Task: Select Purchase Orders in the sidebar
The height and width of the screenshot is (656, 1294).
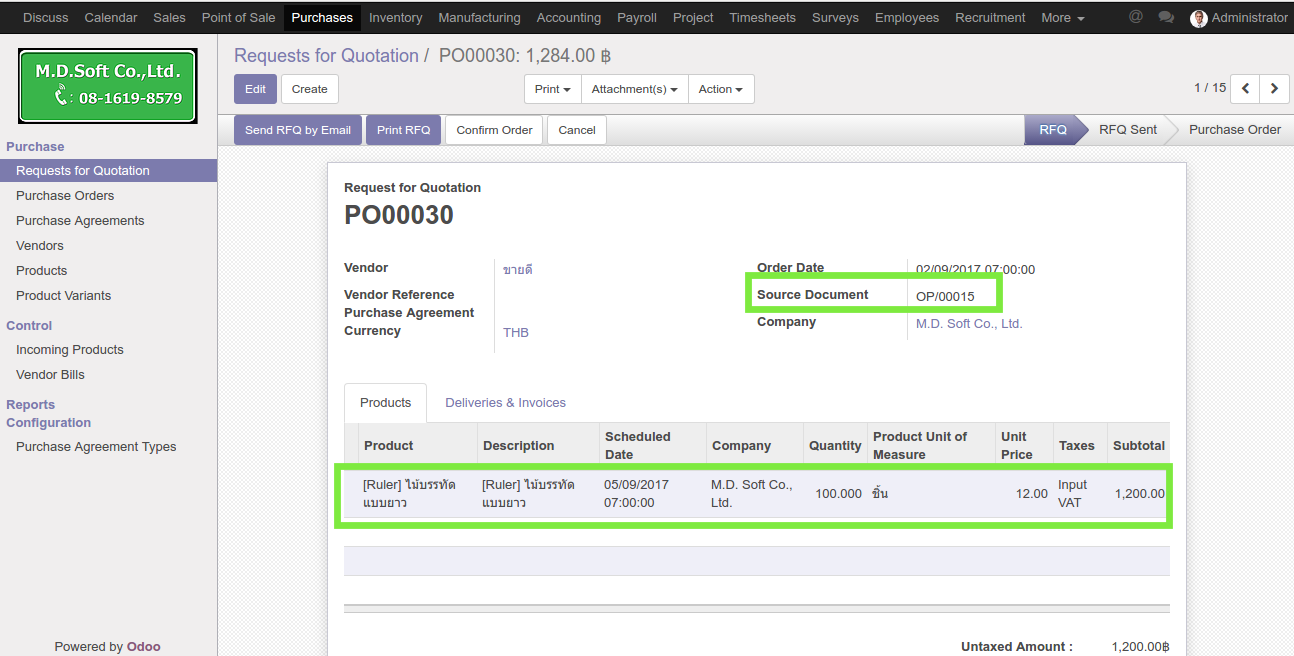Action: (x=65, y=196)
